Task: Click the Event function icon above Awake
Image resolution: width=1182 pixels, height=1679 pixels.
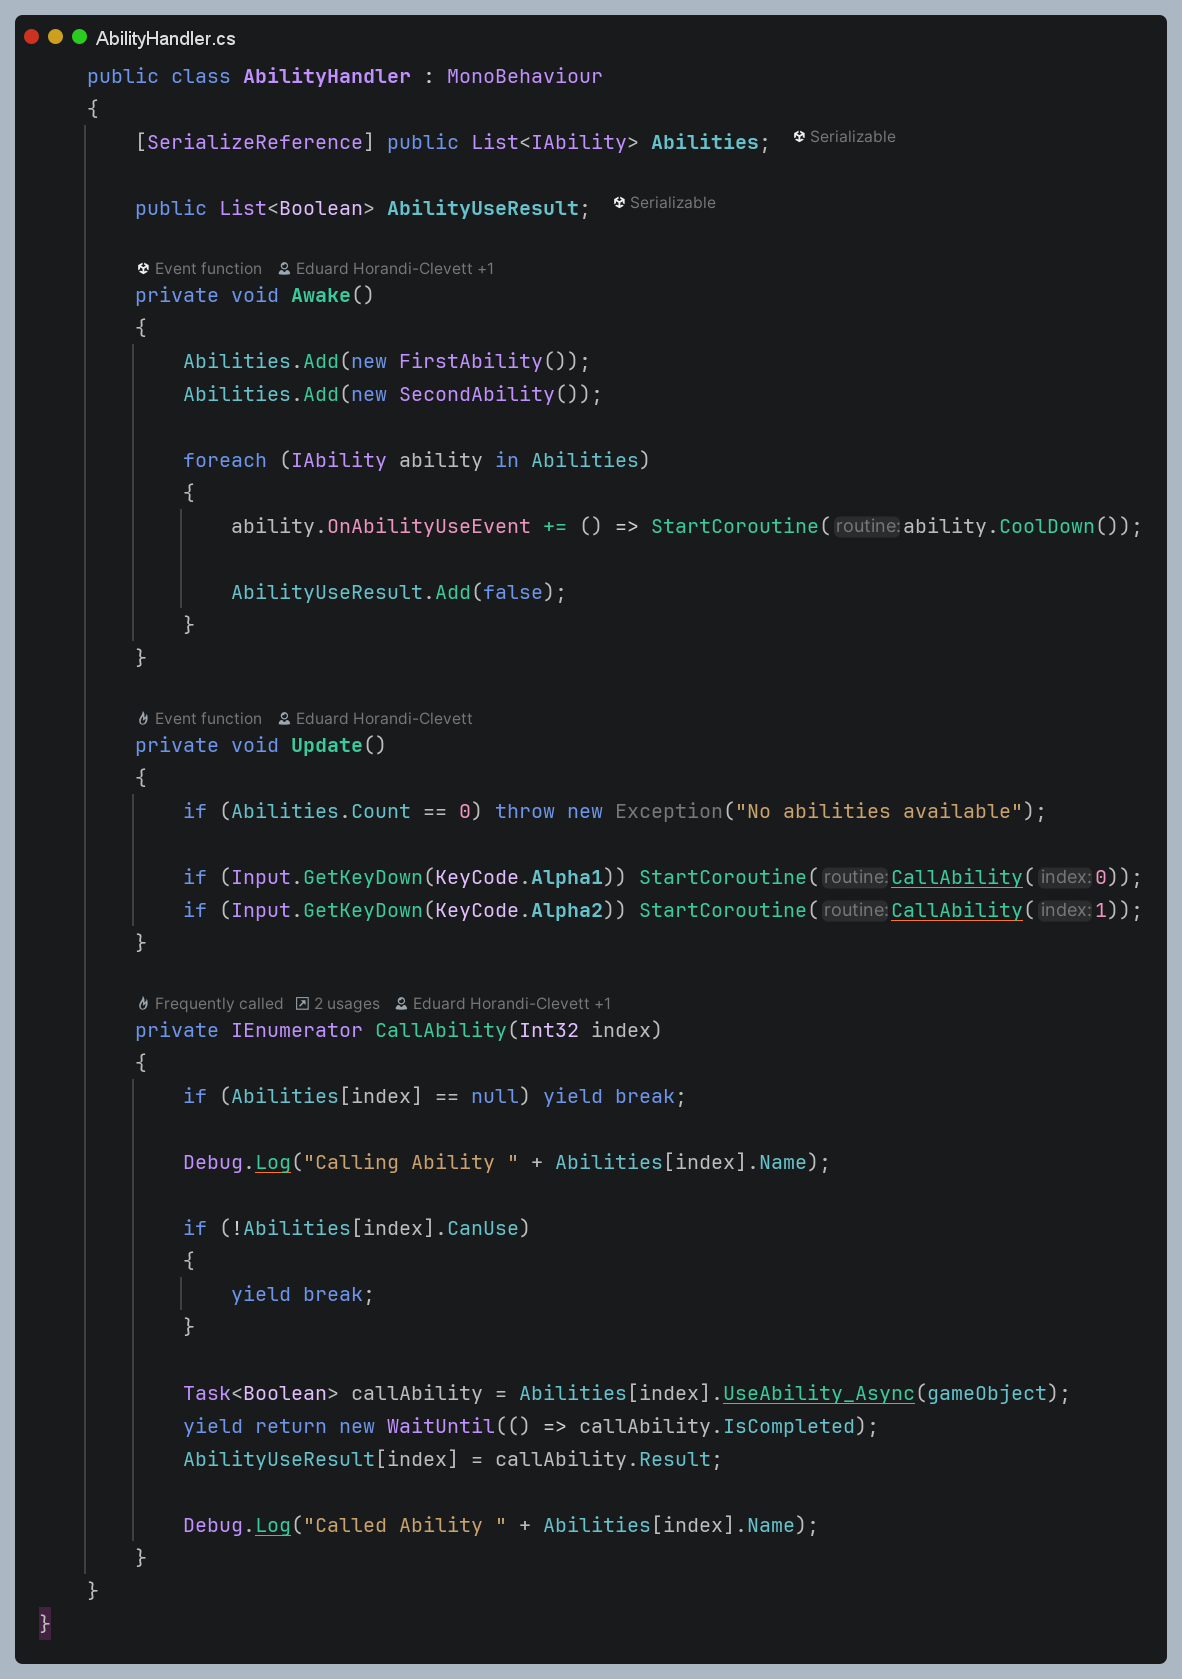Action: click(143, 269)
